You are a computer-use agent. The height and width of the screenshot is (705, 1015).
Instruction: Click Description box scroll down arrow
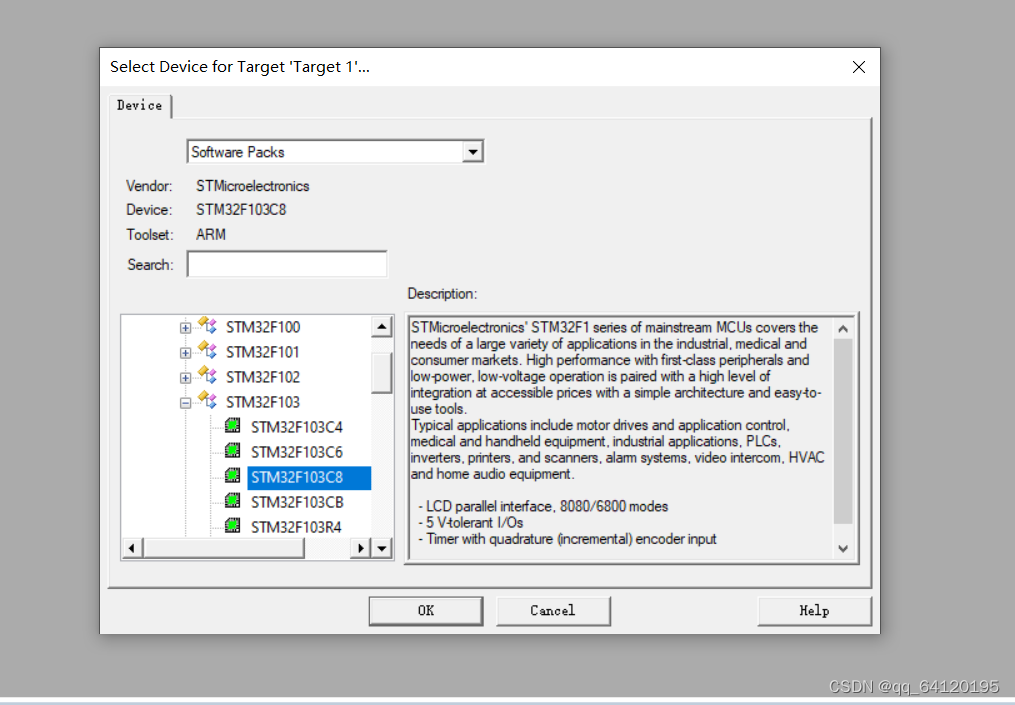pyautogui.click(x=843, y=548)
